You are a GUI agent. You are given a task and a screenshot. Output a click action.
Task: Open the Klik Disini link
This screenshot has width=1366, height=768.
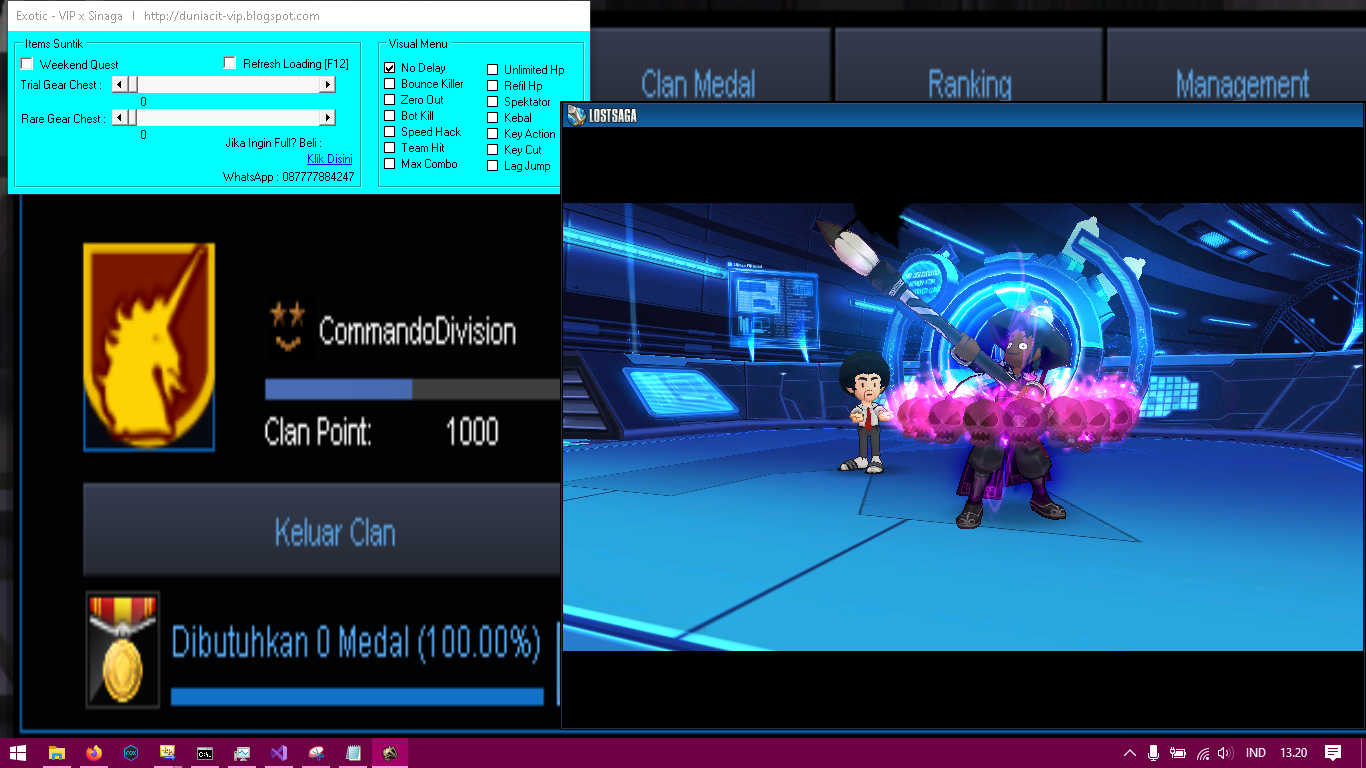point(329,159)
